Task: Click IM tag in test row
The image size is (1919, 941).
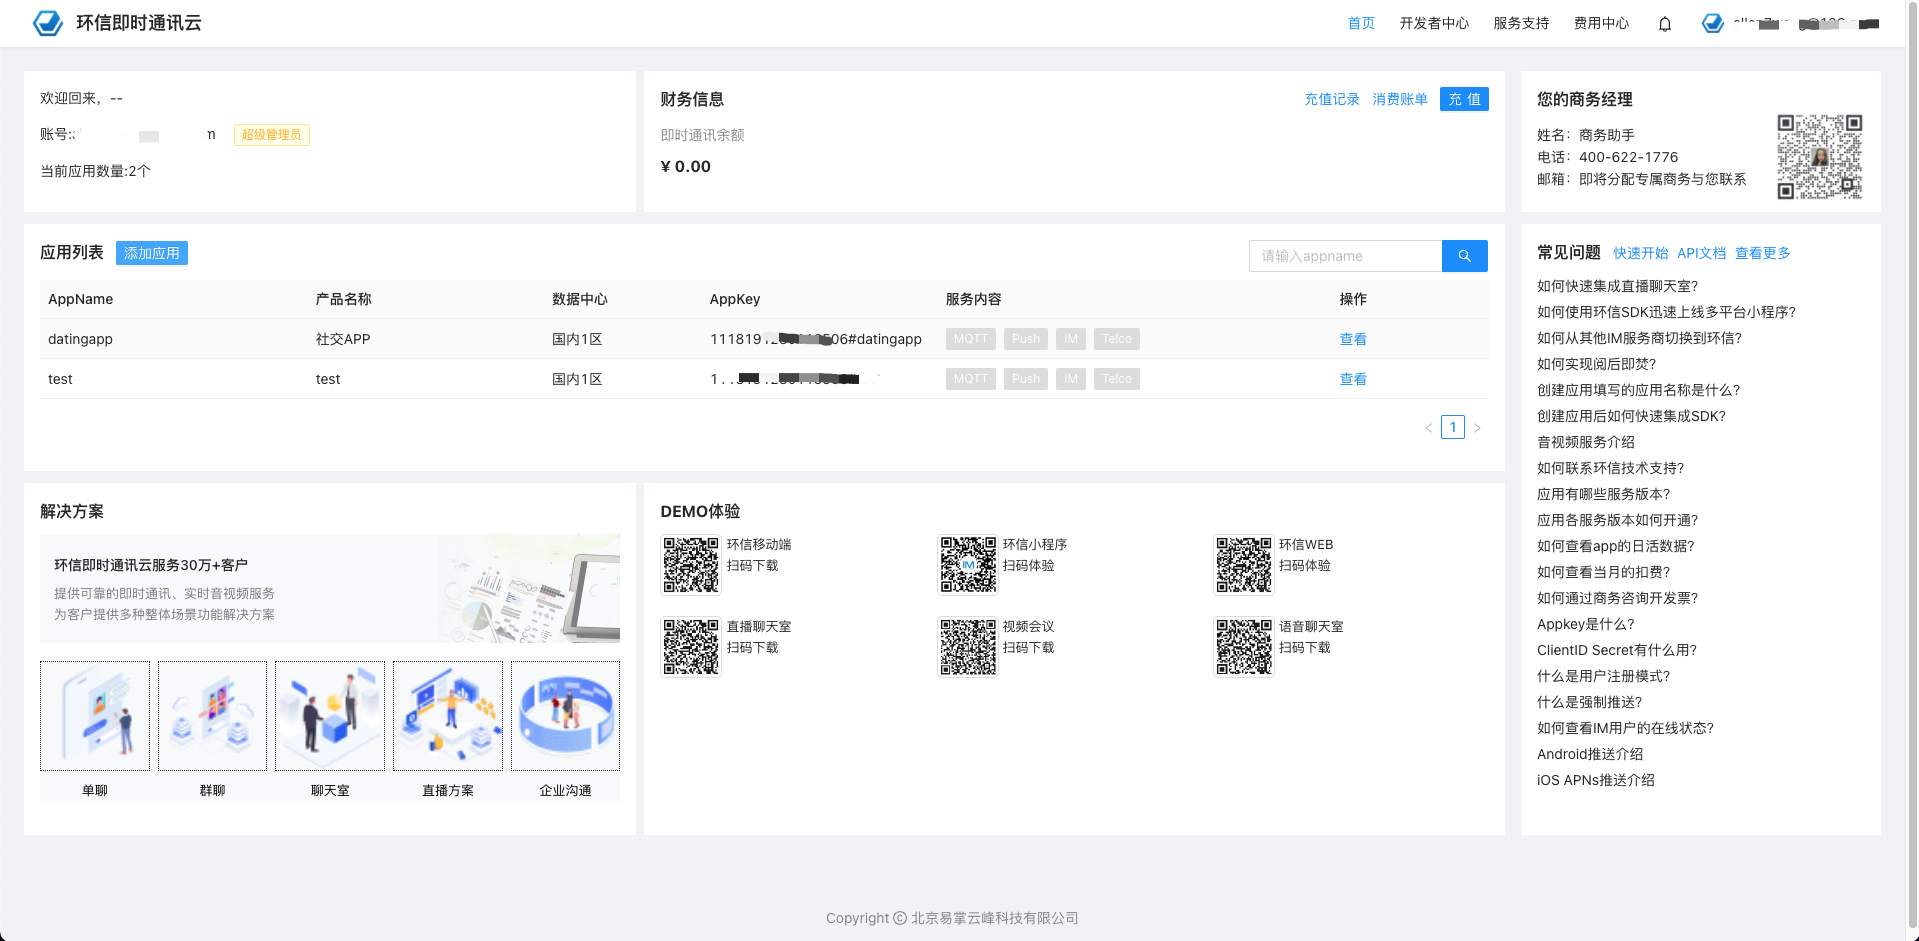Action: click(x=1071, y=379)
